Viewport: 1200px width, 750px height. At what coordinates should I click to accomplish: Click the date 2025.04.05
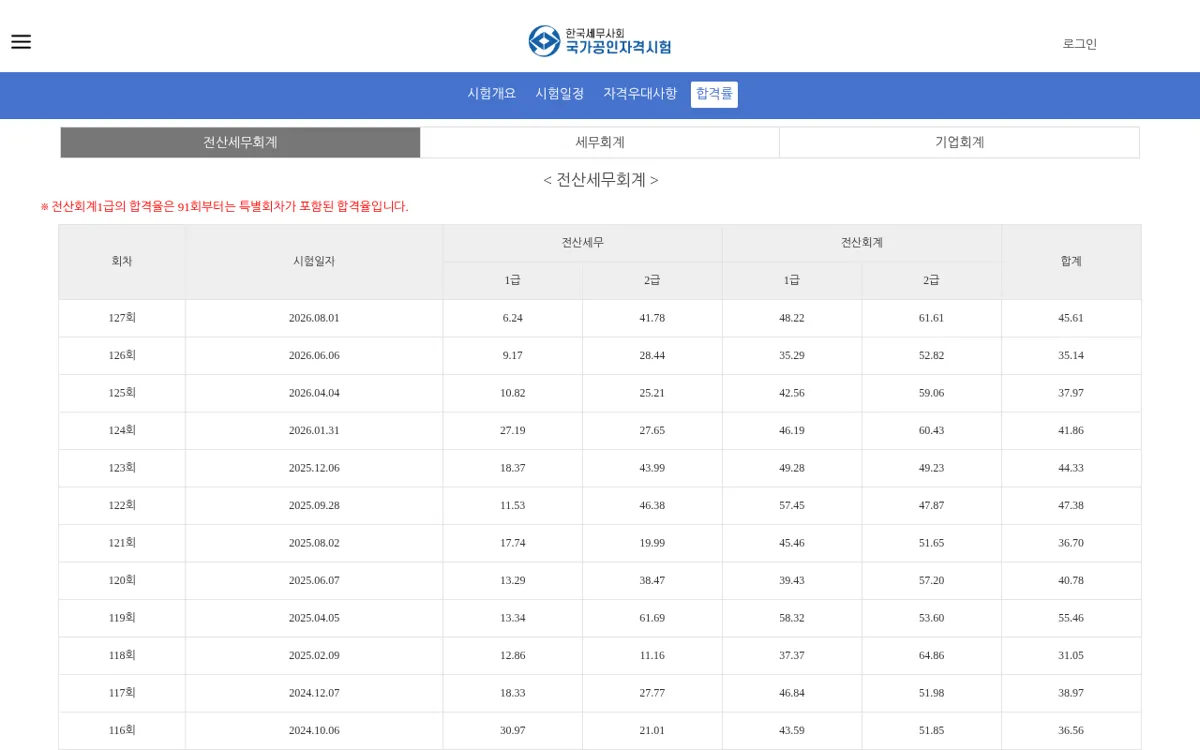[x=314, y=618]
